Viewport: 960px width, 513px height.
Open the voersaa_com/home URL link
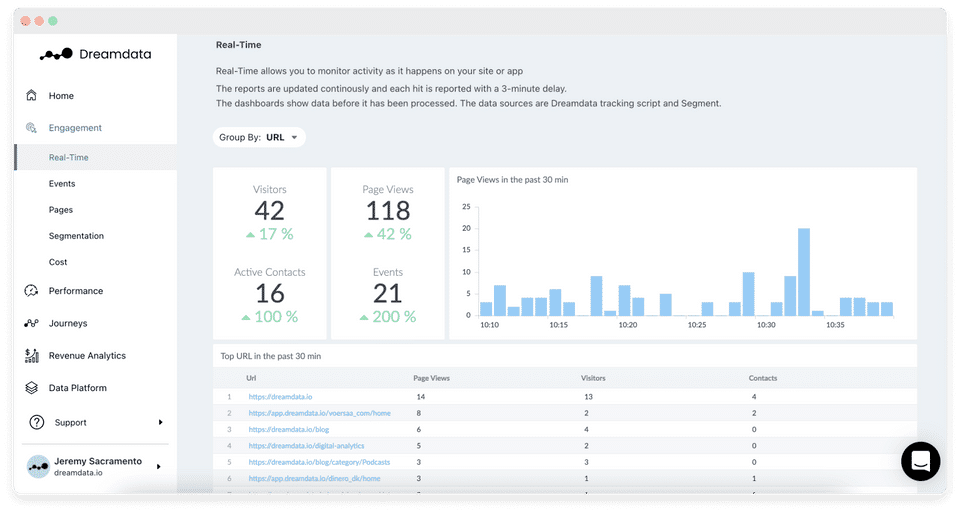click(320, 413)
